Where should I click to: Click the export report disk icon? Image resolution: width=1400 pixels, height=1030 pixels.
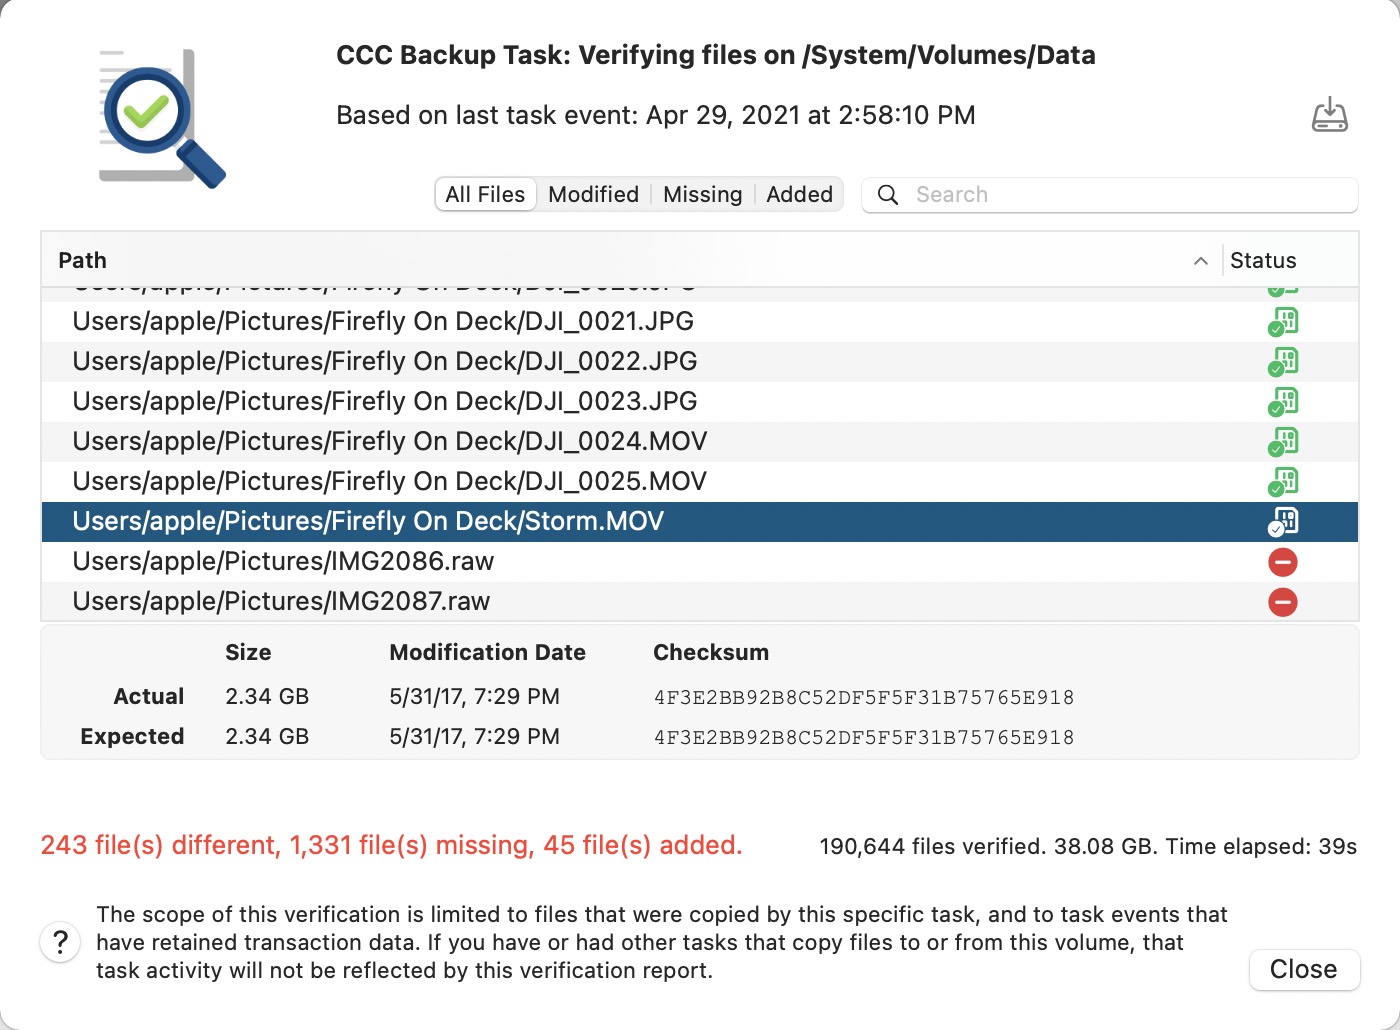click(x=1329, y=115)
